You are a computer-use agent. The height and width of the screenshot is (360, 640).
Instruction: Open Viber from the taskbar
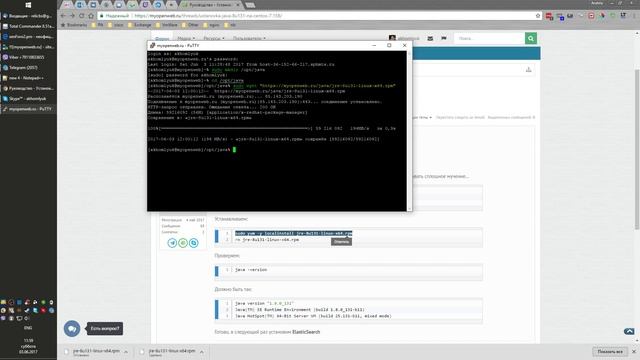click(x=28, y=57)
